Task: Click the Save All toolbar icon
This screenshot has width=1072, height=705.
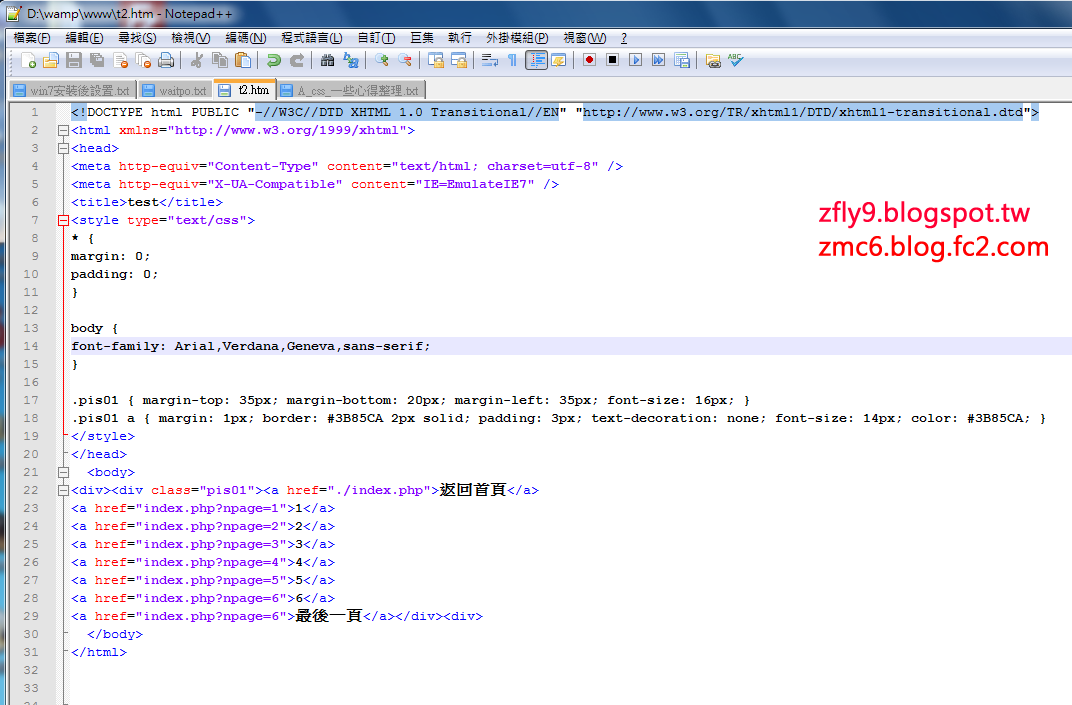Action: pos(97,60)
